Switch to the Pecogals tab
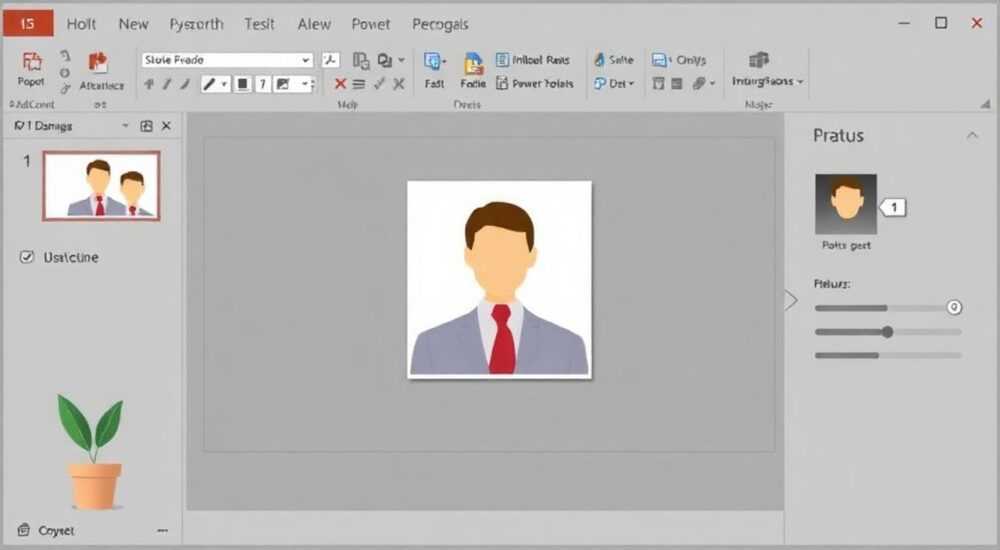The image size is (1000, 550). pos(440,24)
